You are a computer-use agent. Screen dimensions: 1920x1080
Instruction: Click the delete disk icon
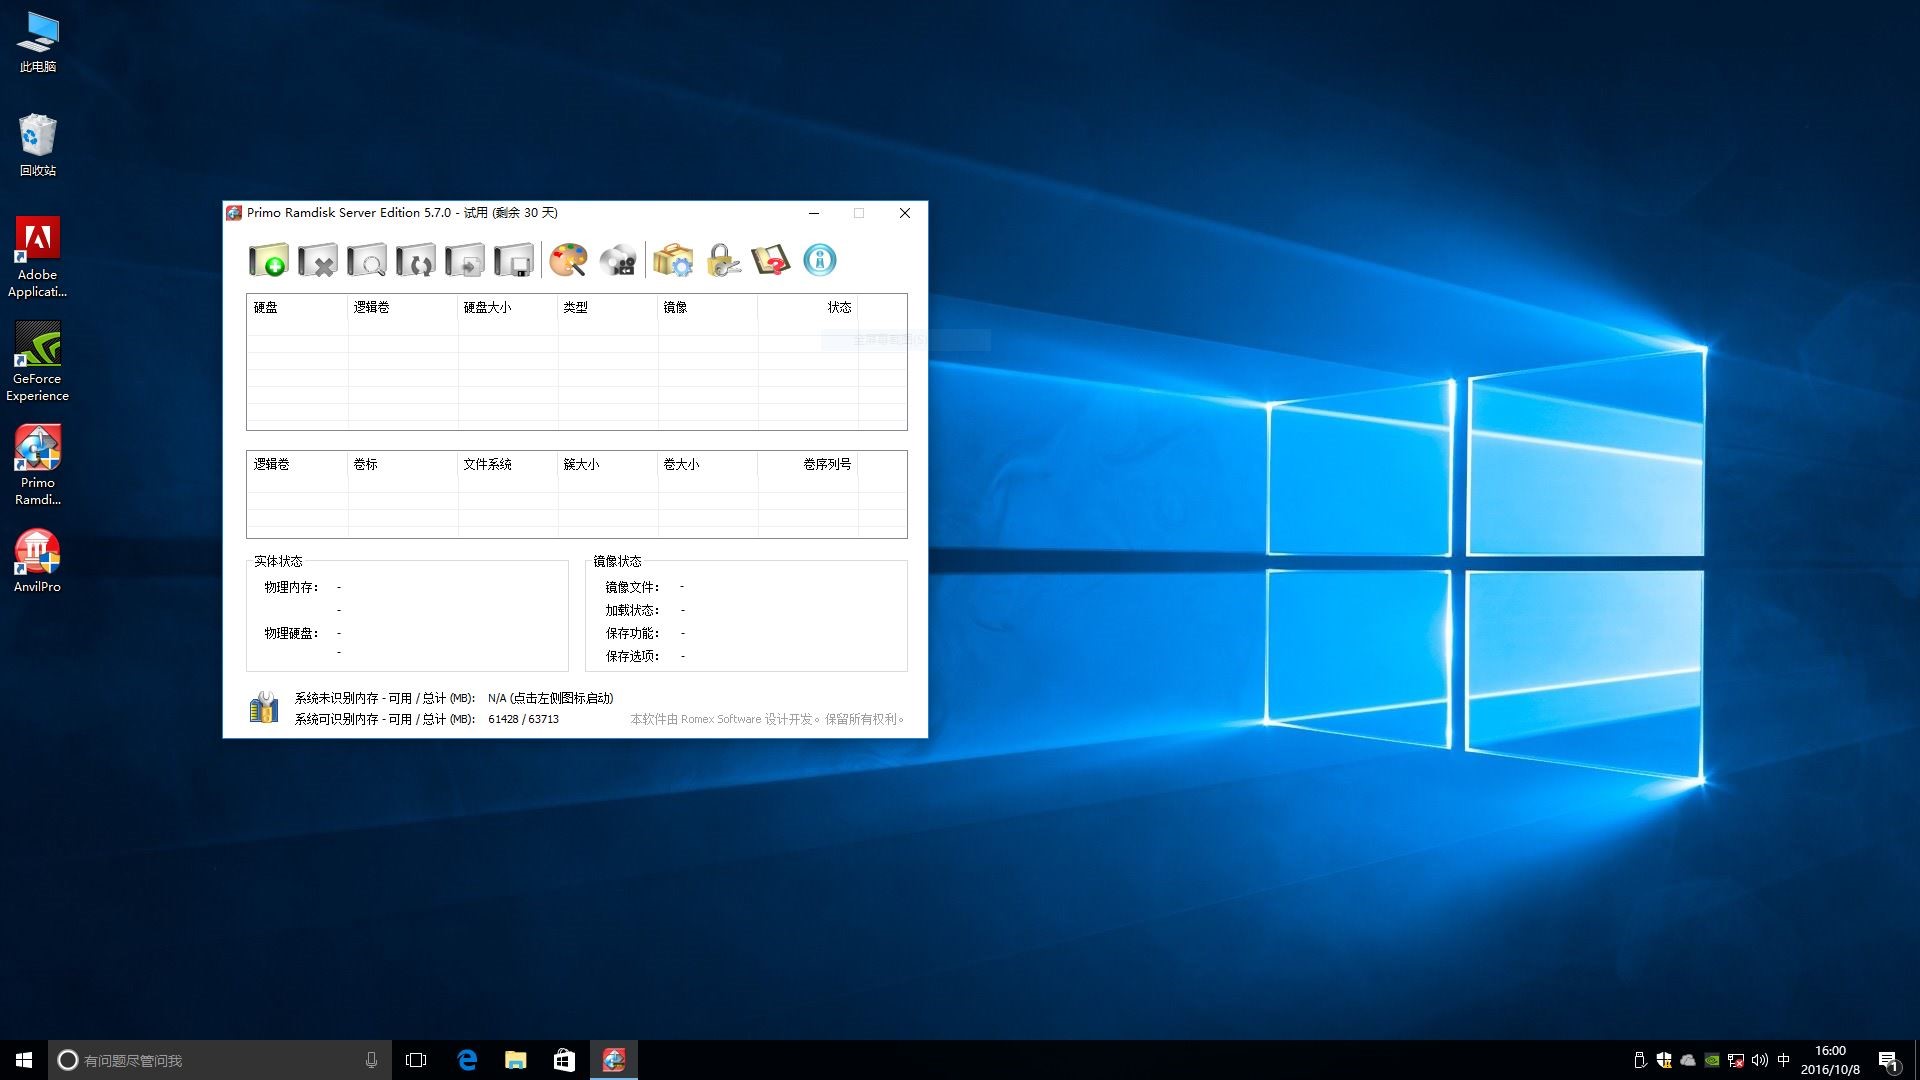(x=318, y=261)
